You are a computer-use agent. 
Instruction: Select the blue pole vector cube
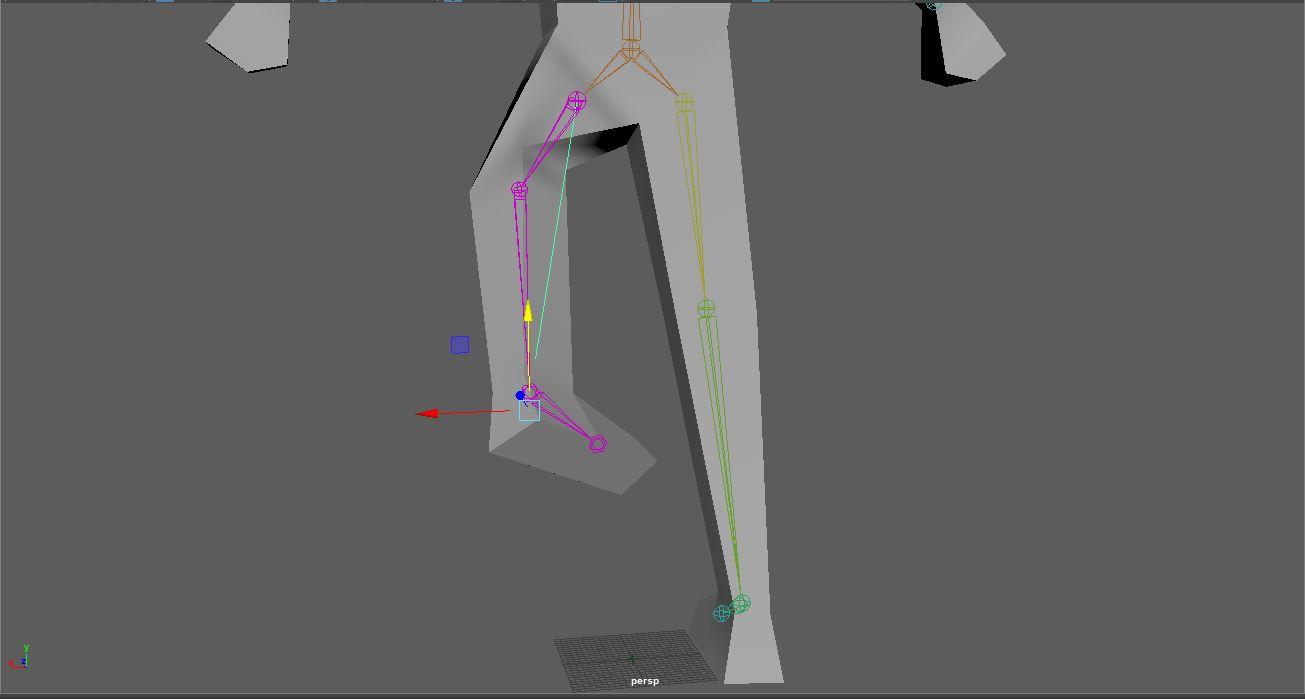tap(459, 344)
